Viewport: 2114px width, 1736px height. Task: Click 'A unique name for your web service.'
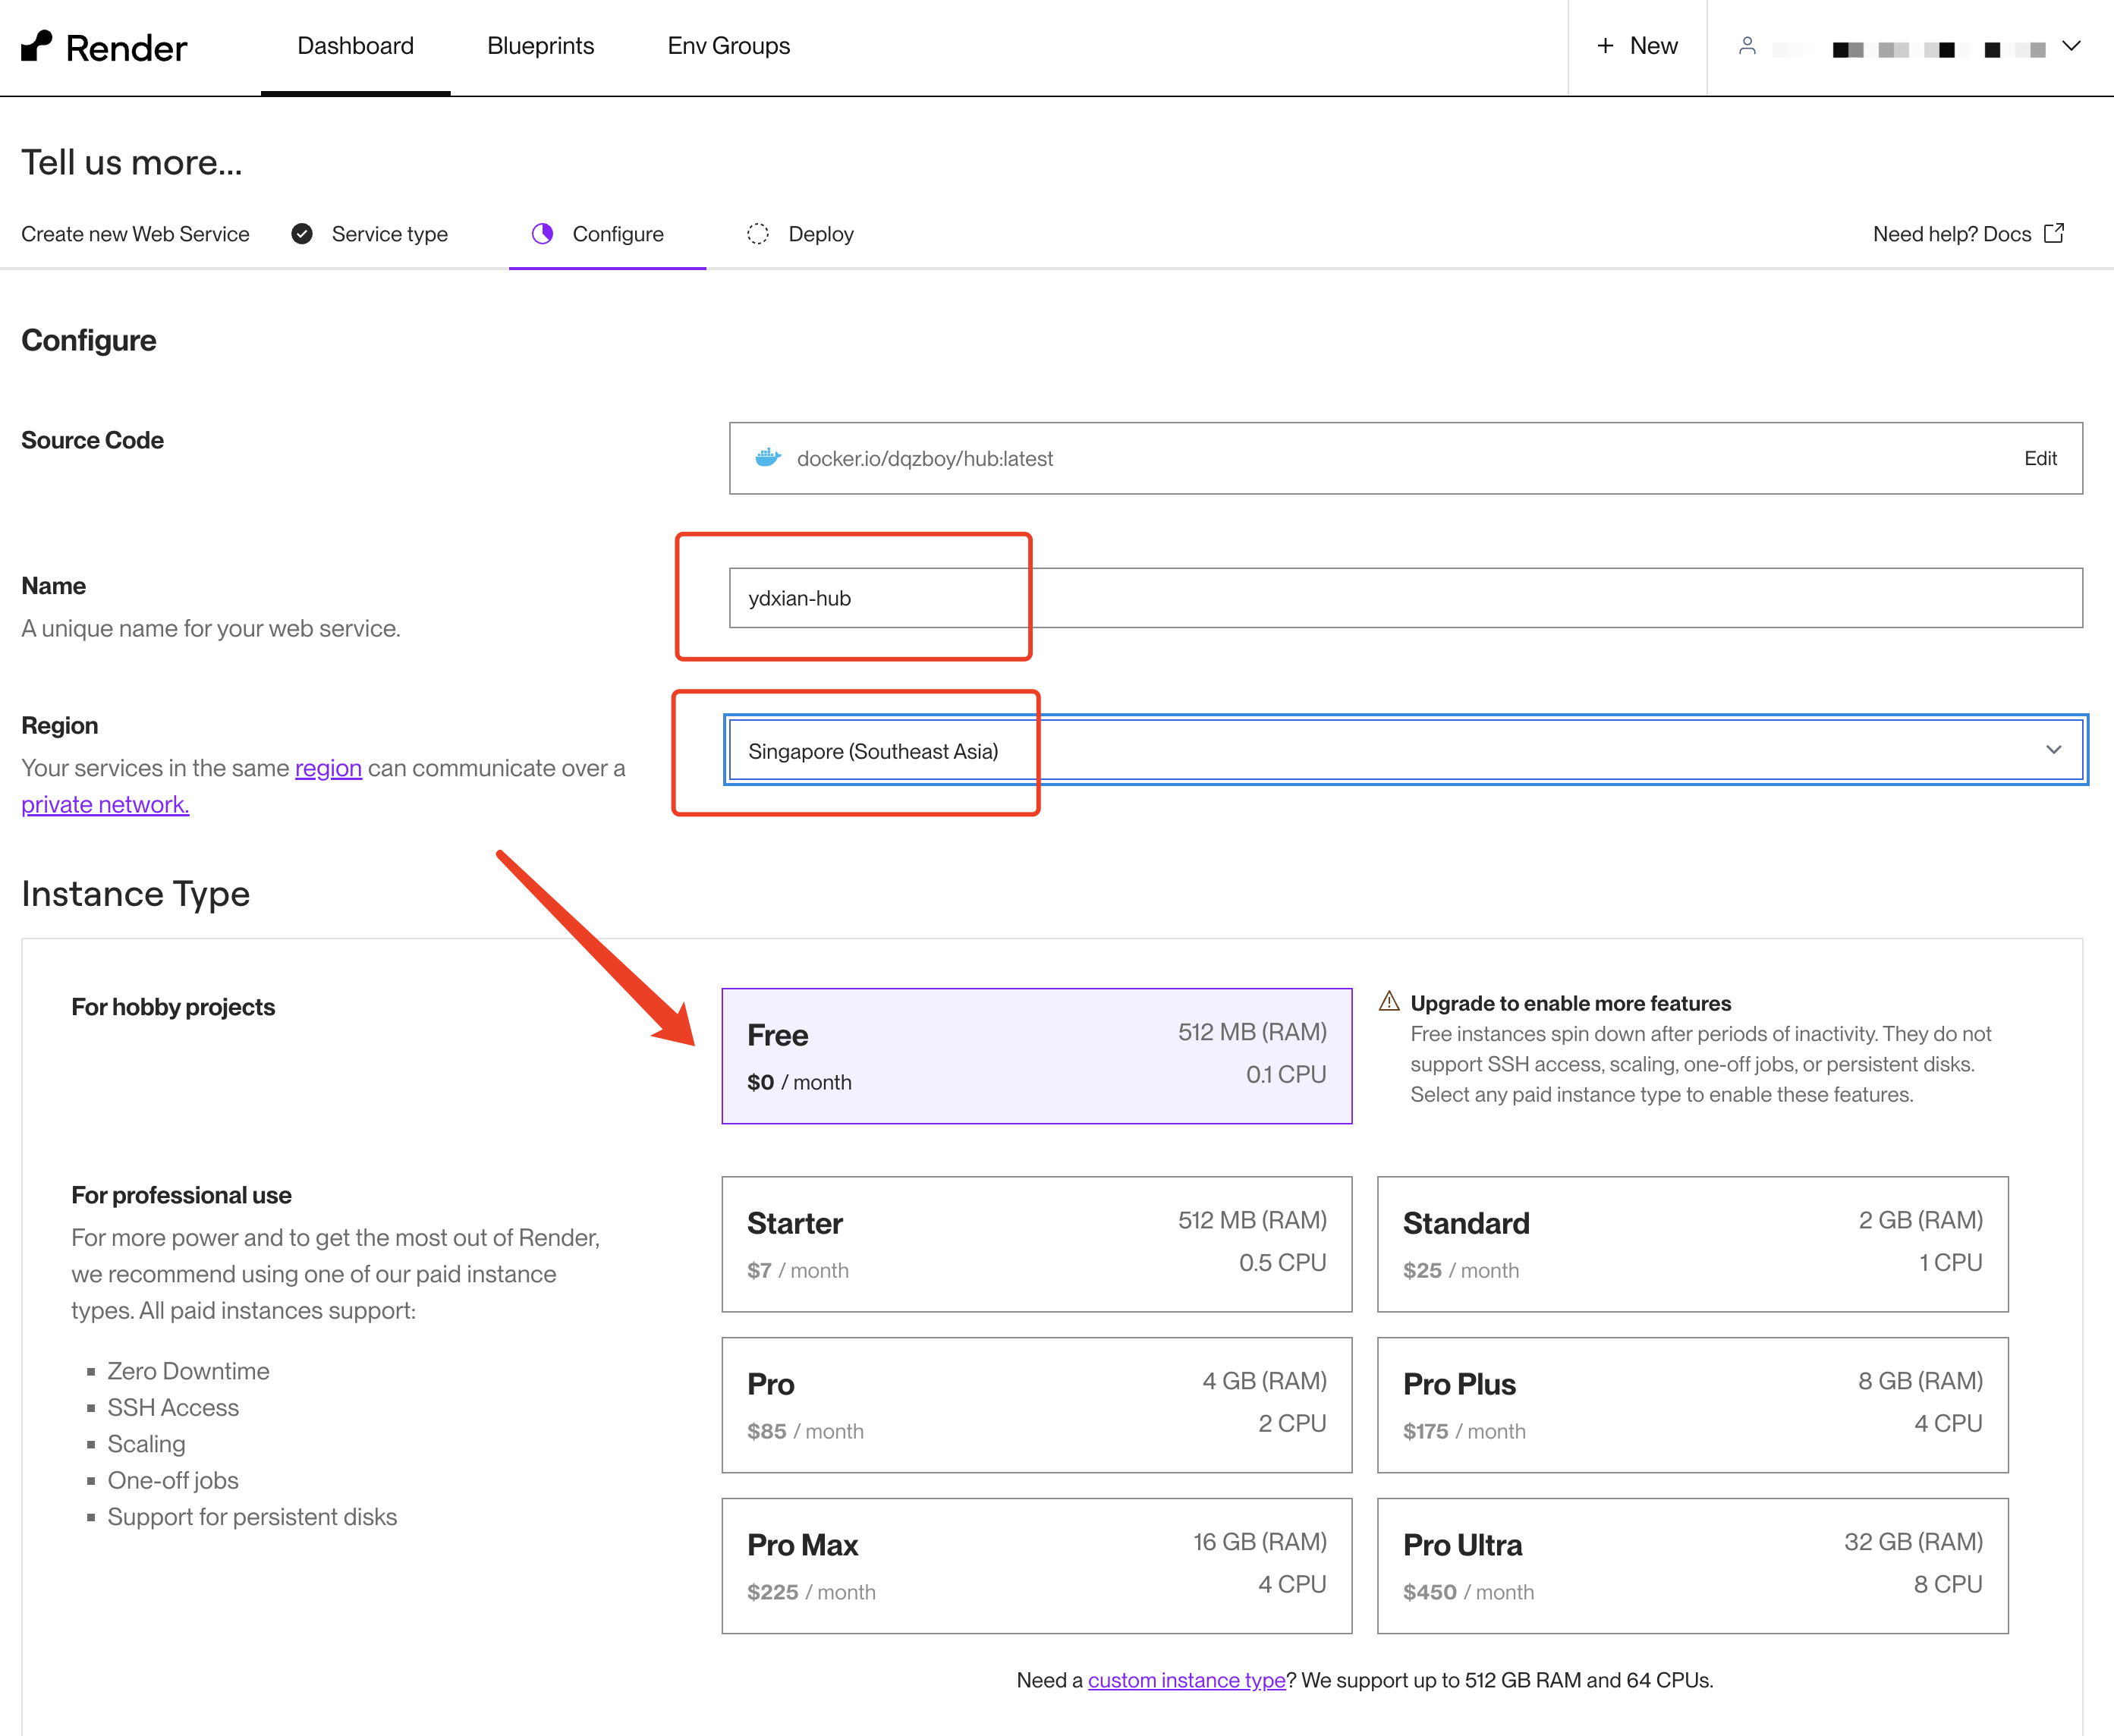click(211, 628)
